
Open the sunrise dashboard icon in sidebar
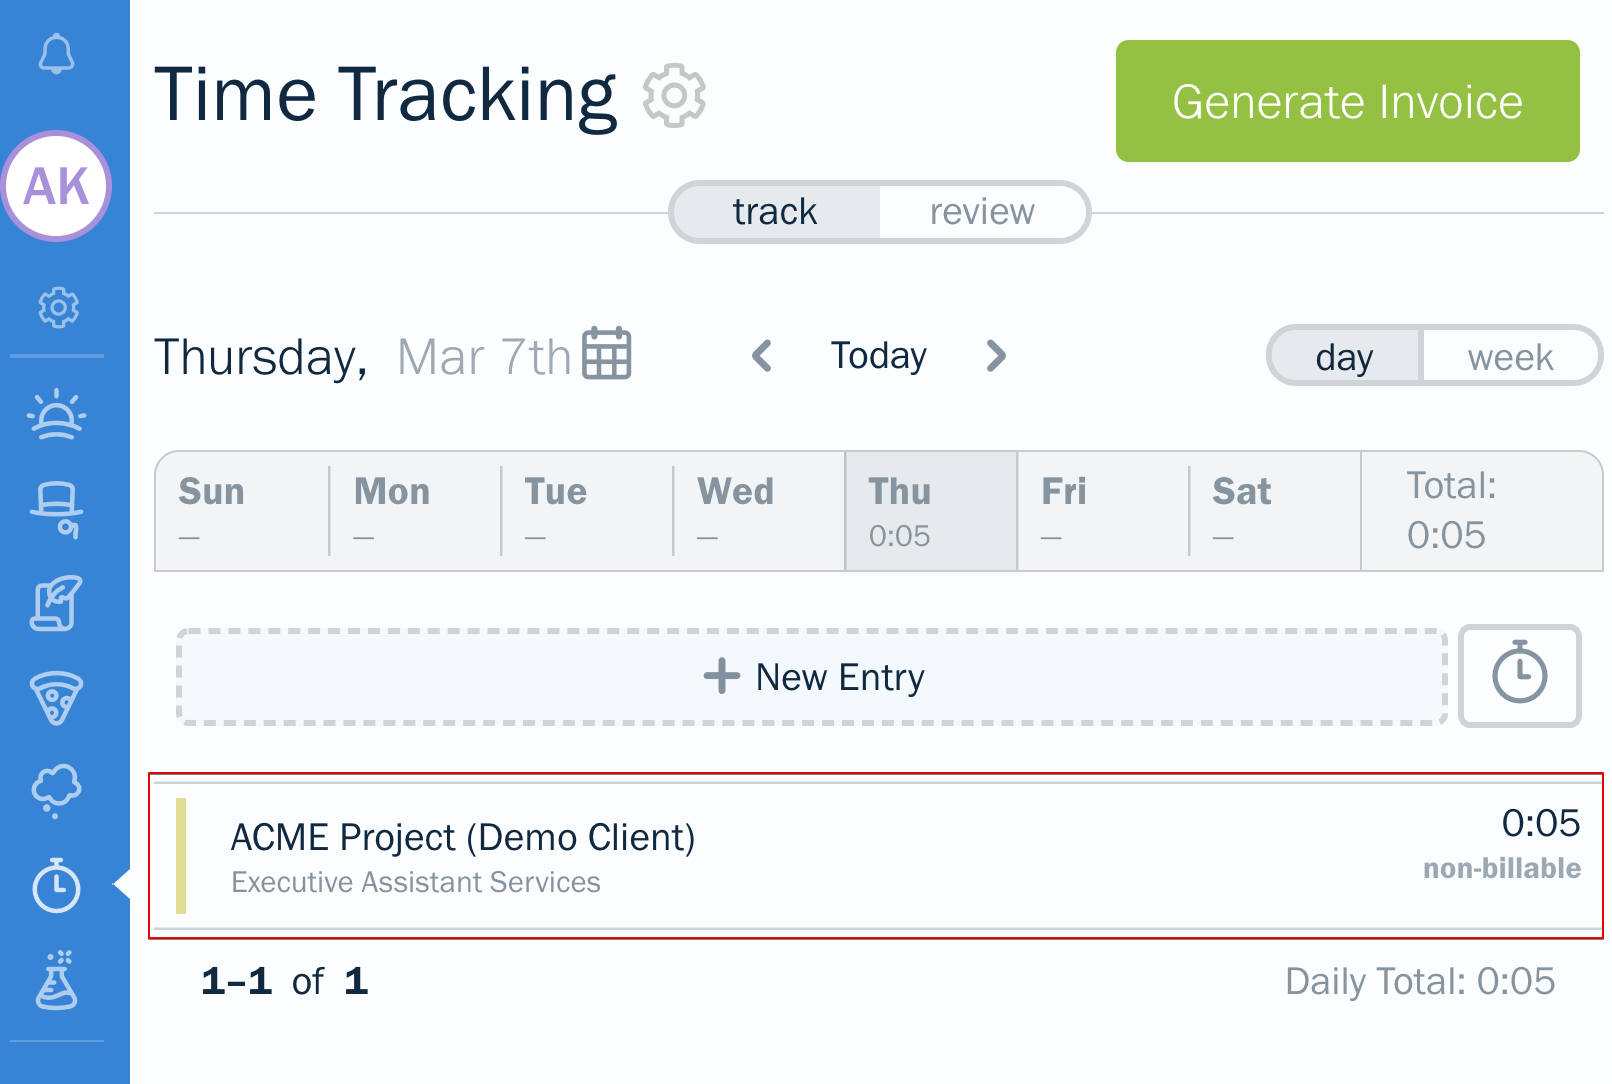pyautogui.click(x=57, y=415)
